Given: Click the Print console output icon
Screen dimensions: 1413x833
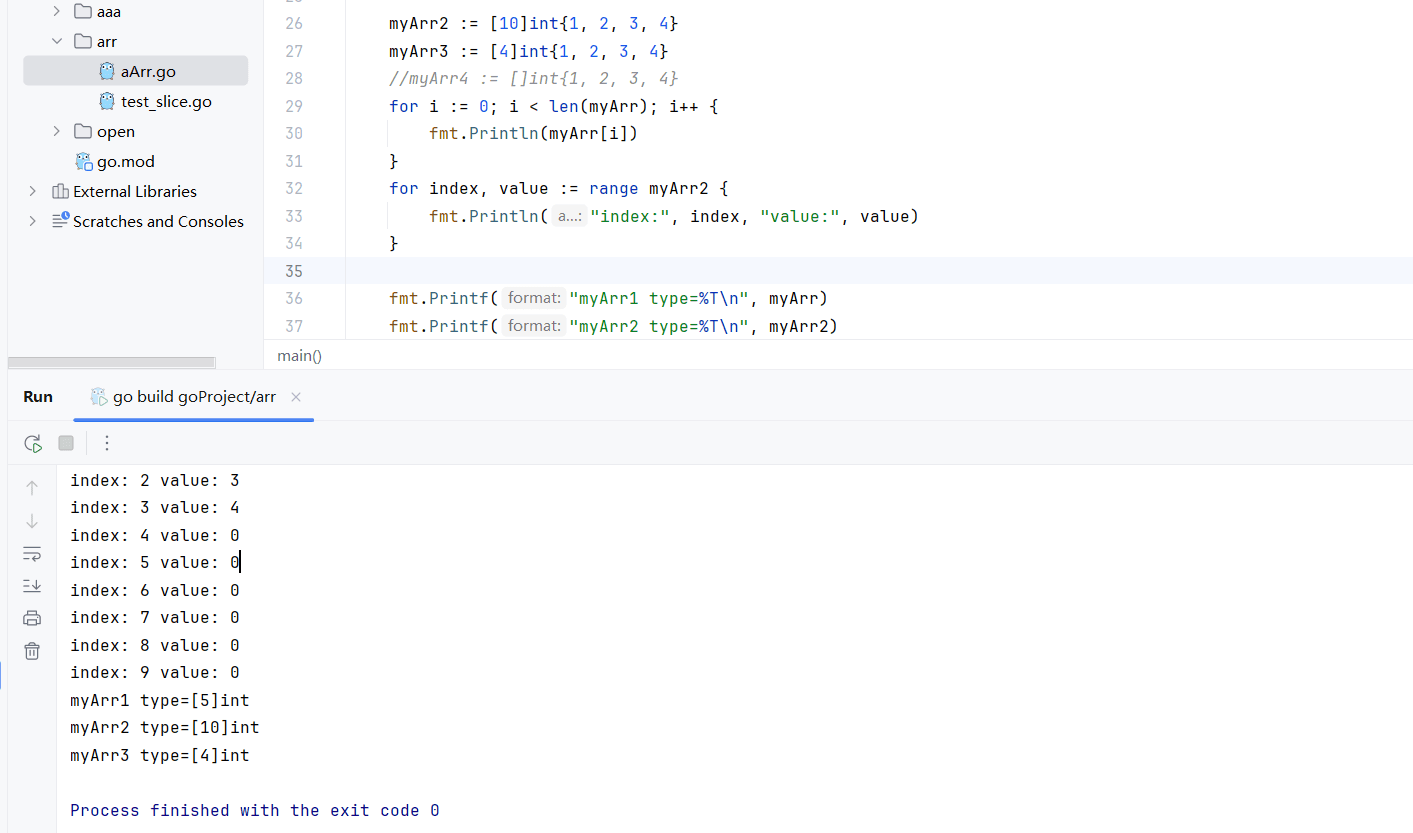Looking at the screenshot, I should pyautogui.click(x=32, y=618).
